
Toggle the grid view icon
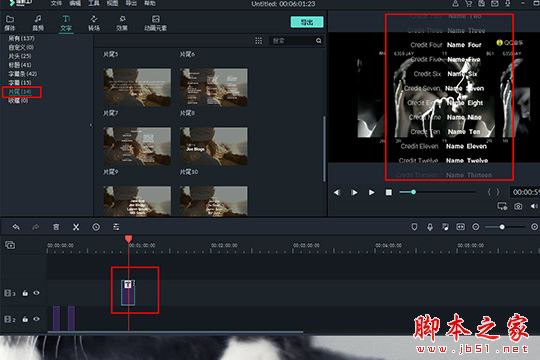coord(259,41)
